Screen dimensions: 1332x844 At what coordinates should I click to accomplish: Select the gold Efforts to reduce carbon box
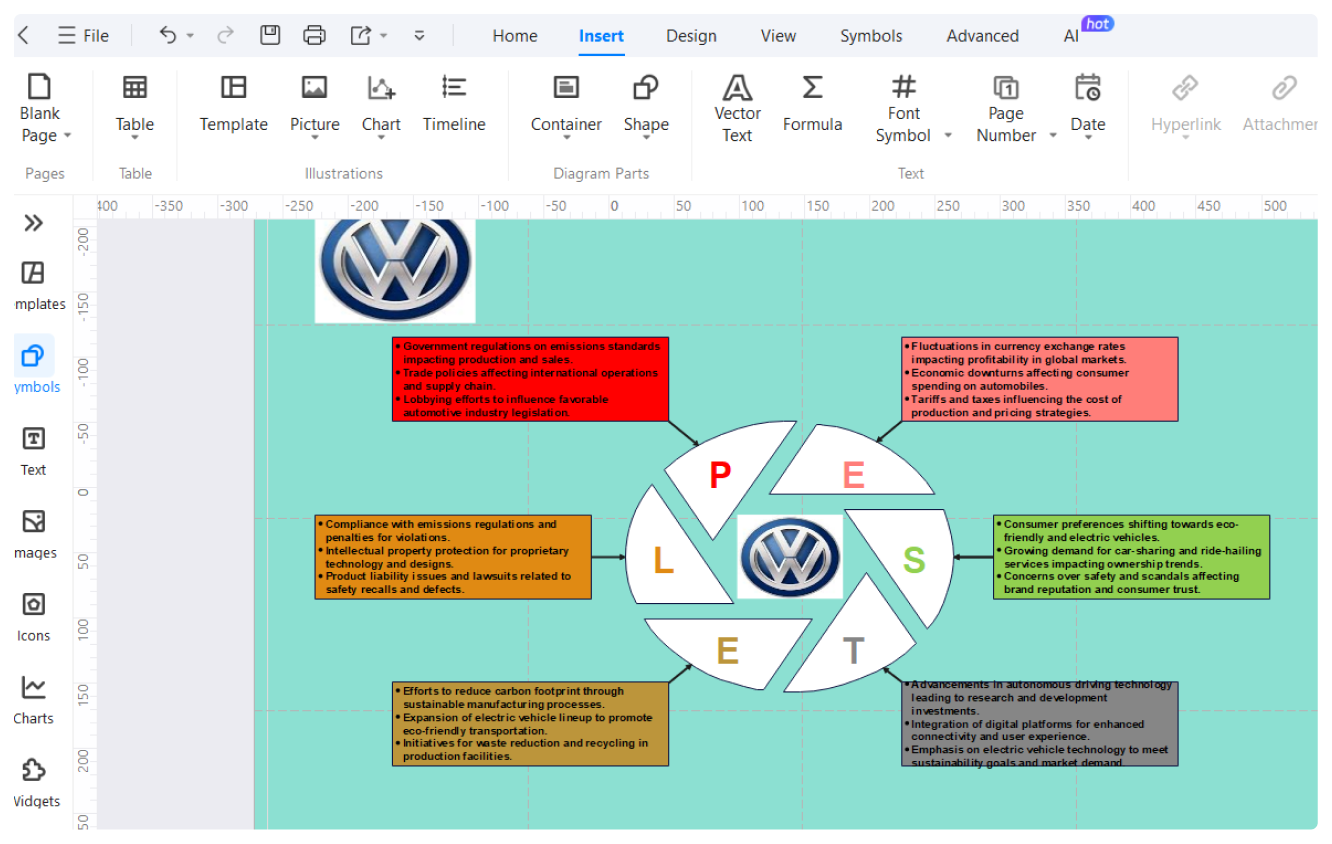point(530,724)
